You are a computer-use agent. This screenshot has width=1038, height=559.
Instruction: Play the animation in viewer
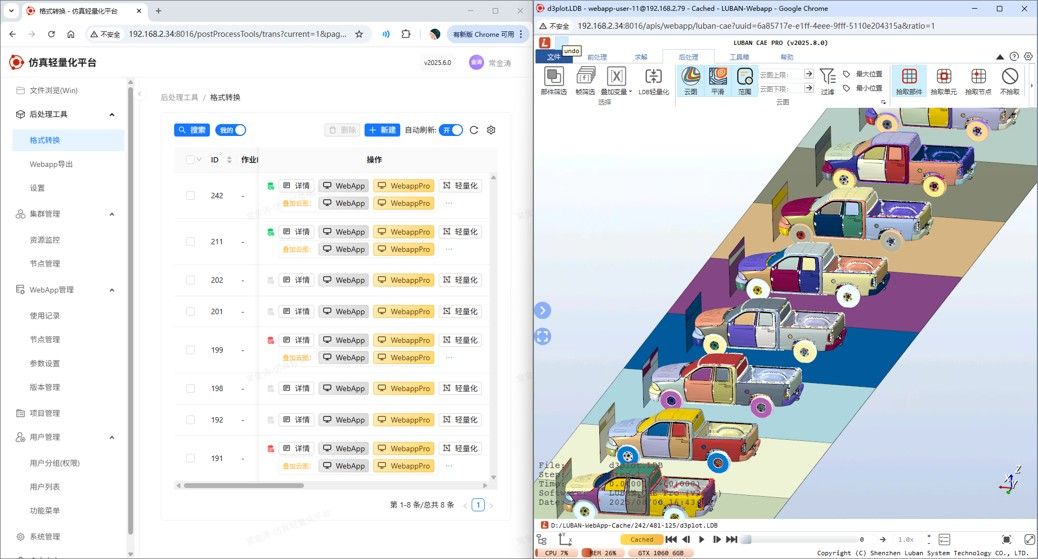tap(702, 540)
